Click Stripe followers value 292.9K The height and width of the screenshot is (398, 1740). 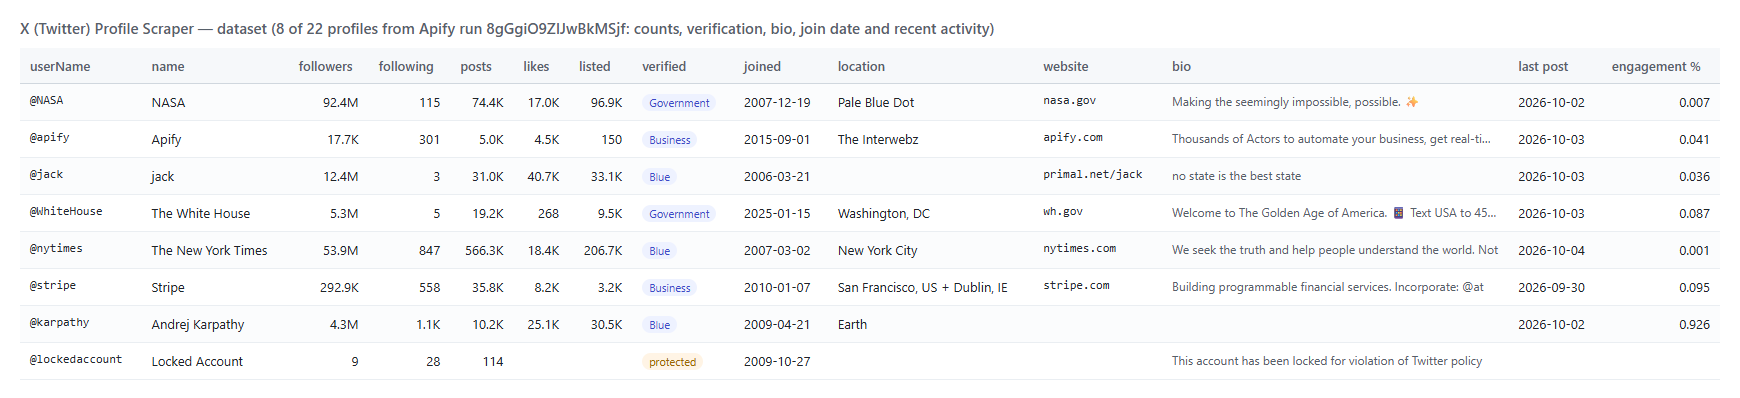339,288
